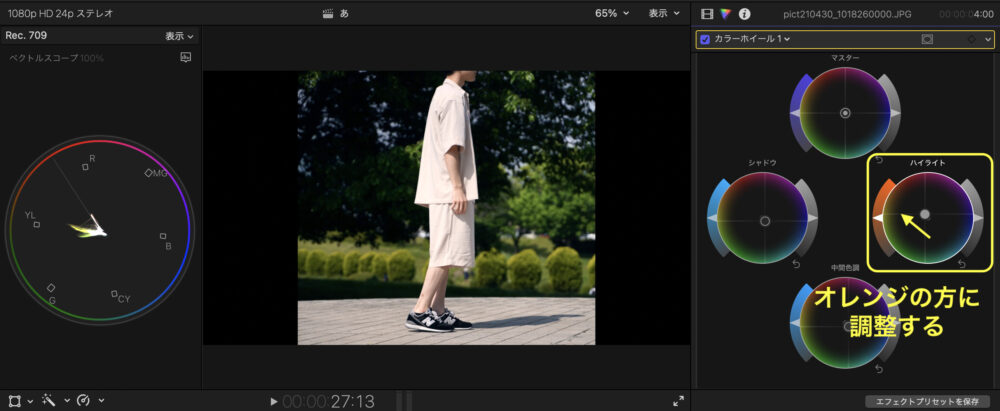Toggle the カラーホイール 1 checkbox
The image size is (1000, 411).
pyautogui.click(x=705, y=39)
